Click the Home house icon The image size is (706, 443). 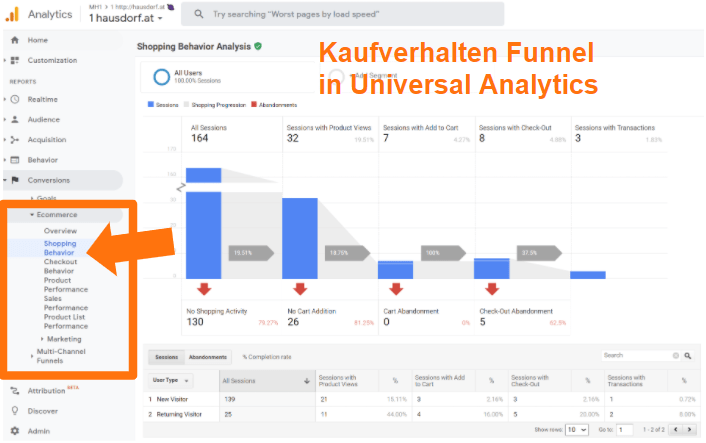pyautogui.click(x=15, y=40)
